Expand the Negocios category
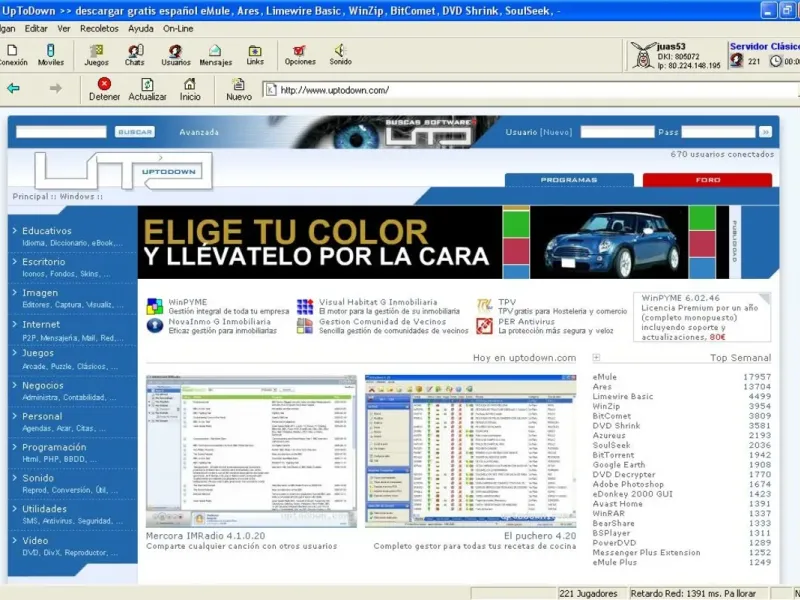The height and width of the screenshot is (600, 800). pyautogui.click(x=43, y=385)
